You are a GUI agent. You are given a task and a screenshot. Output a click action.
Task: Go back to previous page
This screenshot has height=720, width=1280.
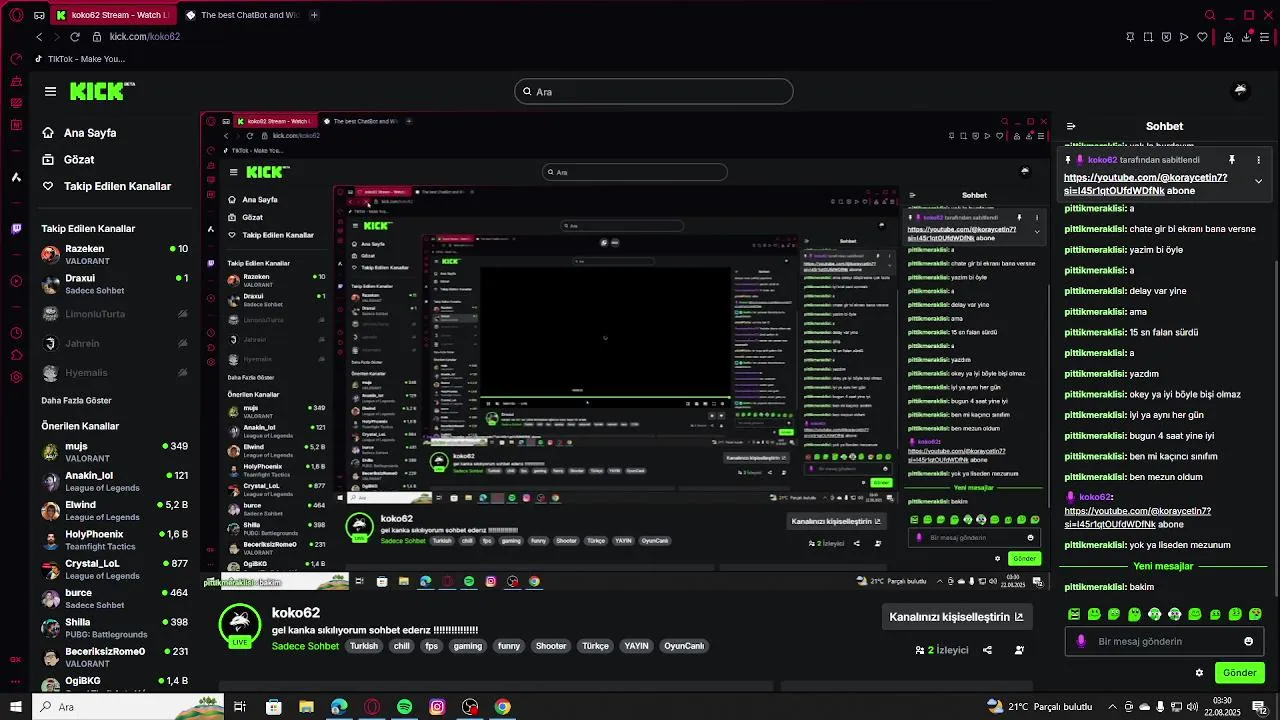pyautogui.click(x=39, y=37)
